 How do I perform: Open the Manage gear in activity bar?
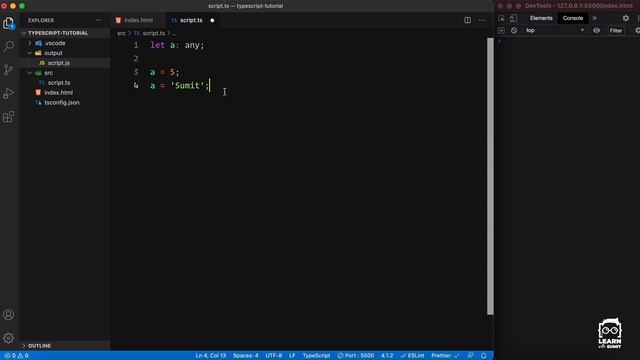point(9,338)
